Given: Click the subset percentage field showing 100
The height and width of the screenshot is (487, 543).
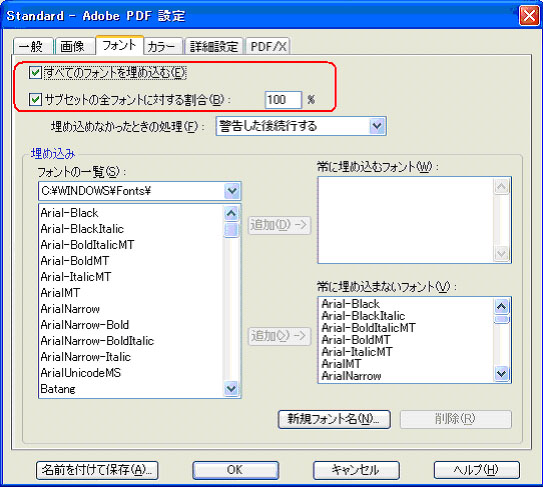Looking at the screenshot, I should [283, 100].
